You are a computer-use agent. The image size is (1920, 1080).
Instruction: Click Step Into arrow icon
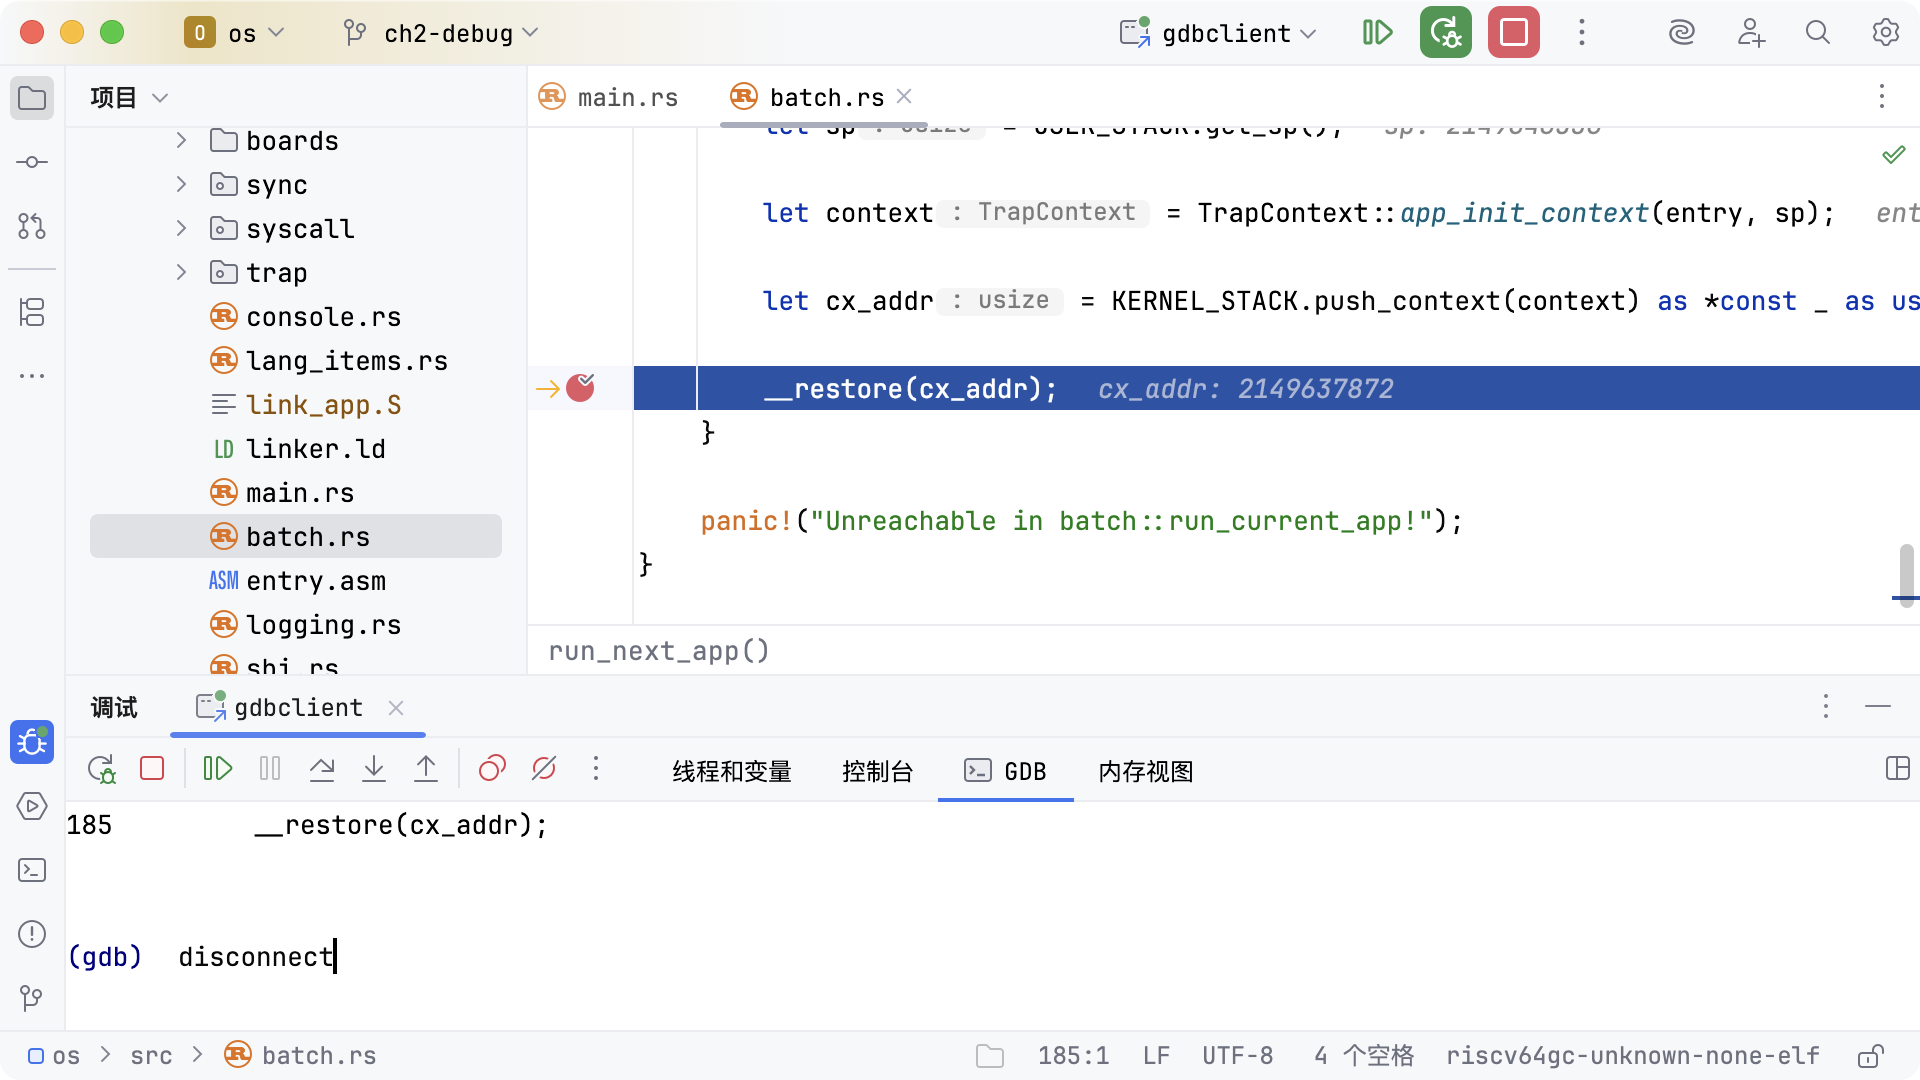click(374, 769)
